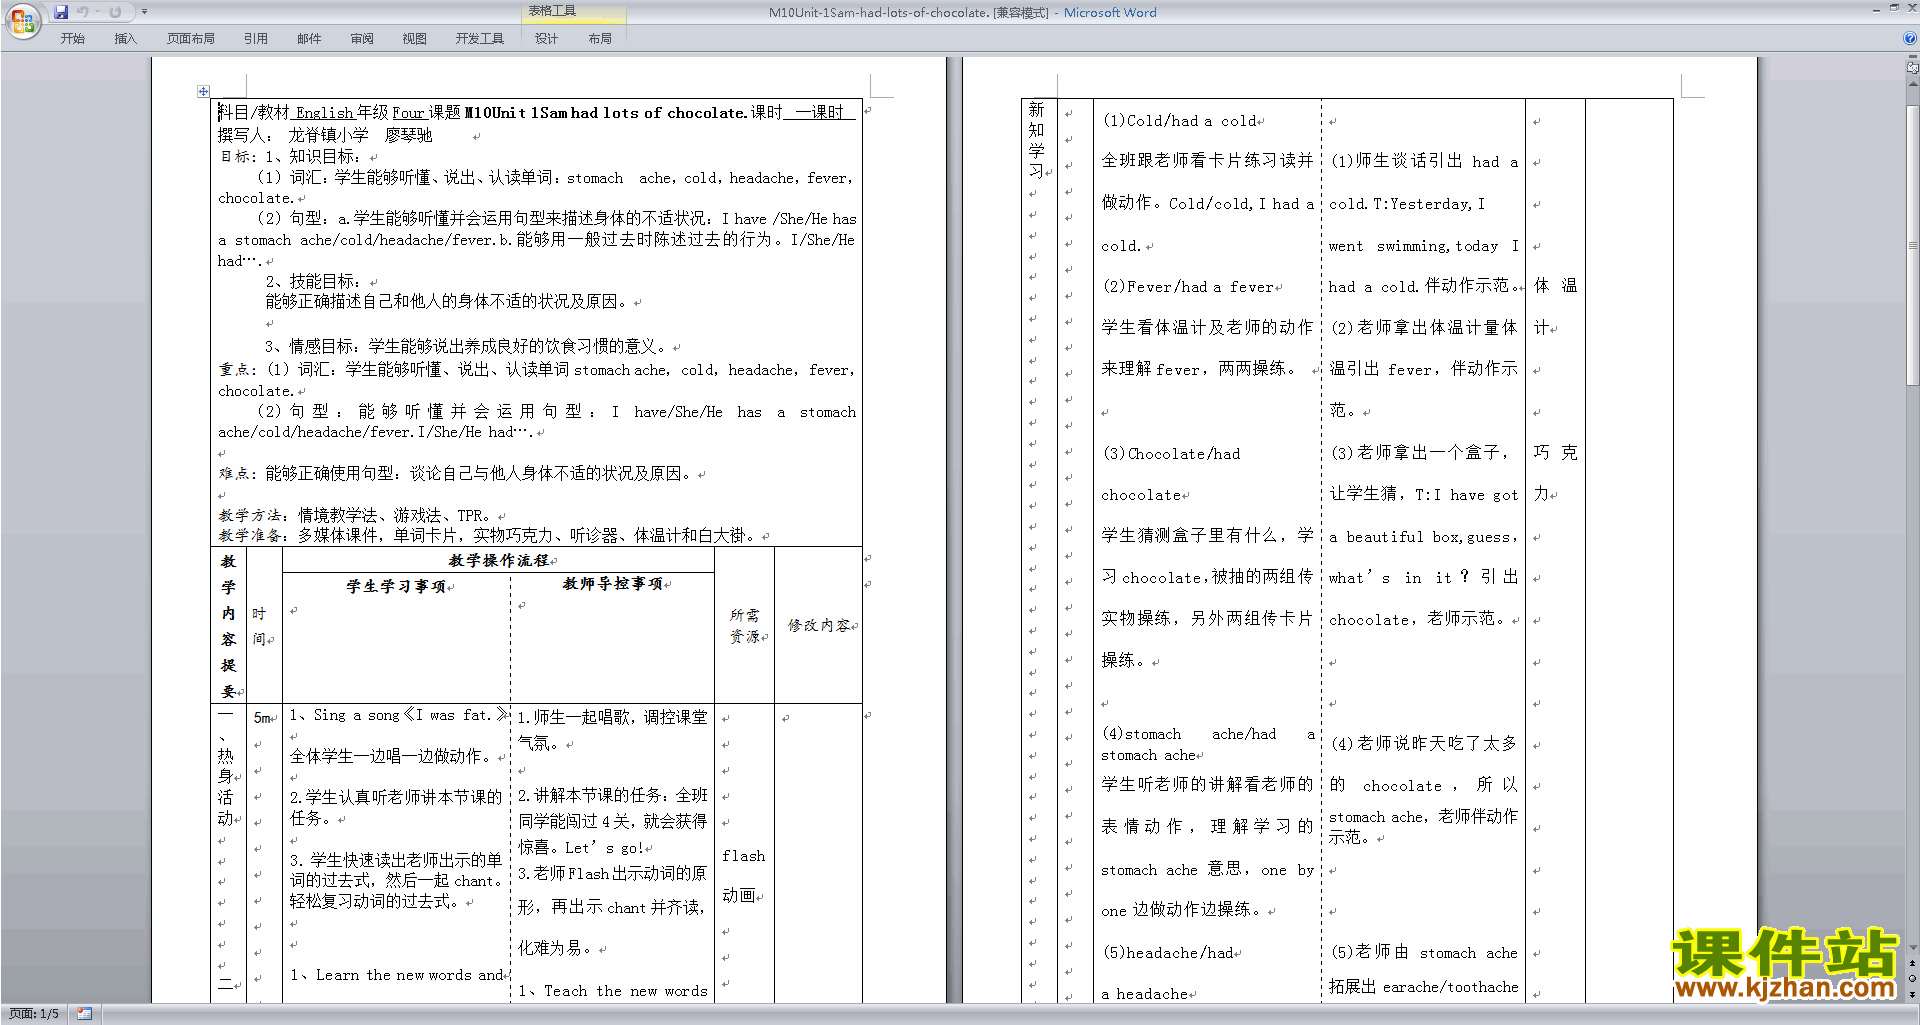Click the red '重点' heading text
Viewport: 1920px width, 1025px height.
pyautogui.click(x=235, y=370)
